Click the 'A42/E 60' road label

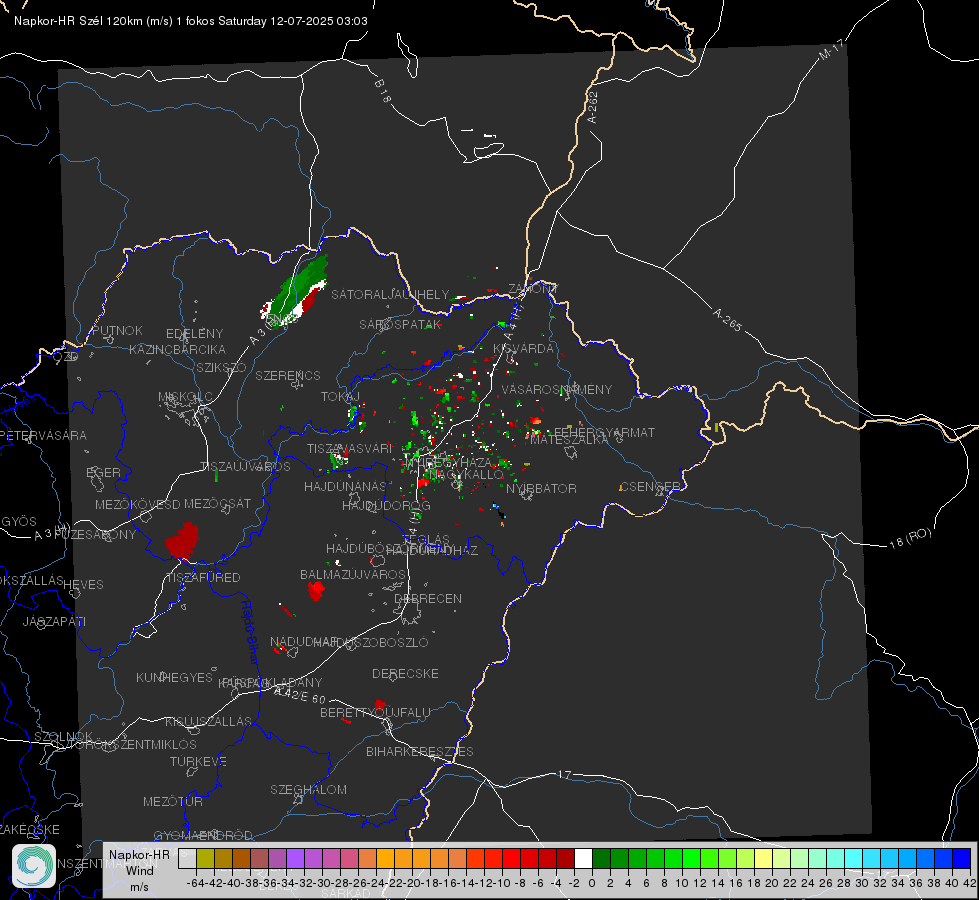[x=300, y=695]
